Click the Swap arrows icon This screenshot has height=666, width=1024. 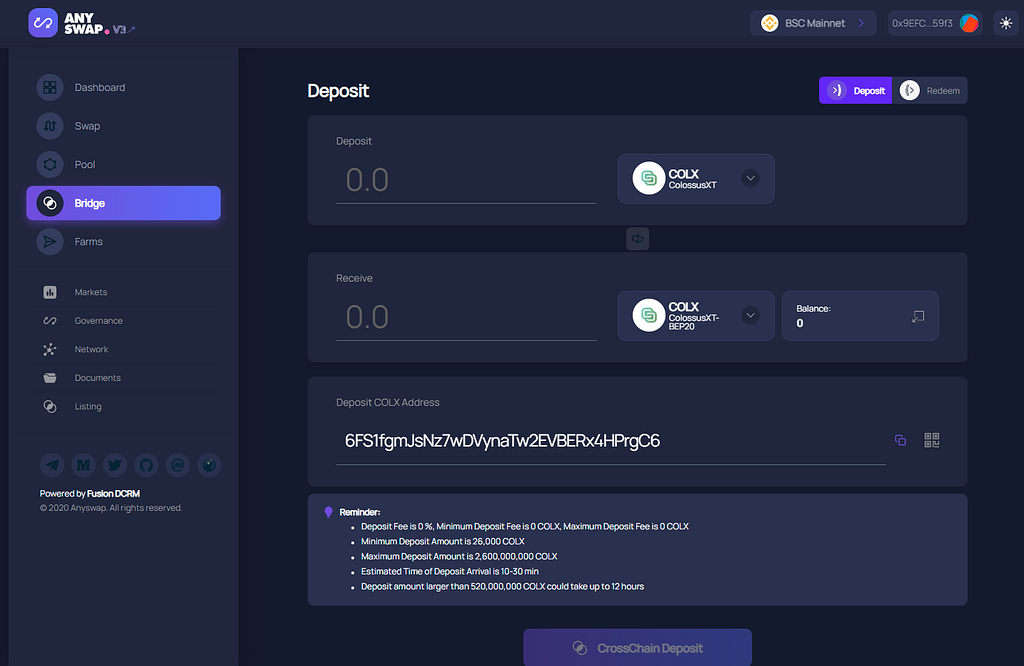[x=50, y=126]
